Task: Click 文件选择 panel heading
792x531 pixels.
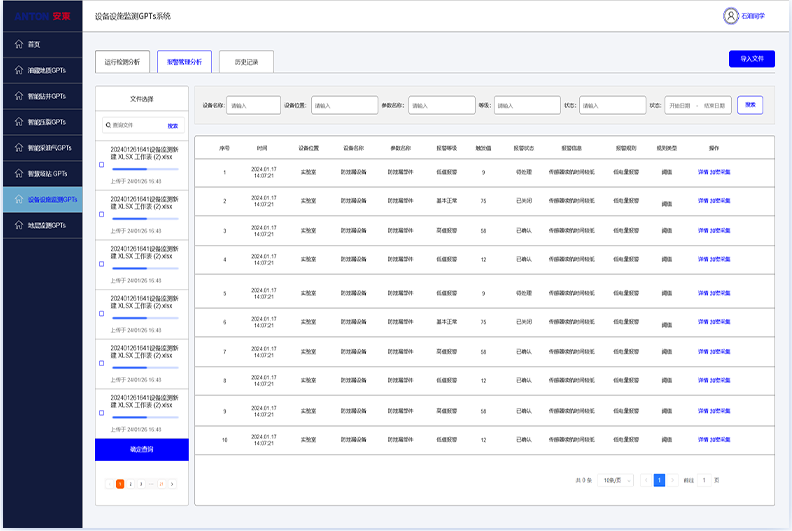Action: (141, 99)
